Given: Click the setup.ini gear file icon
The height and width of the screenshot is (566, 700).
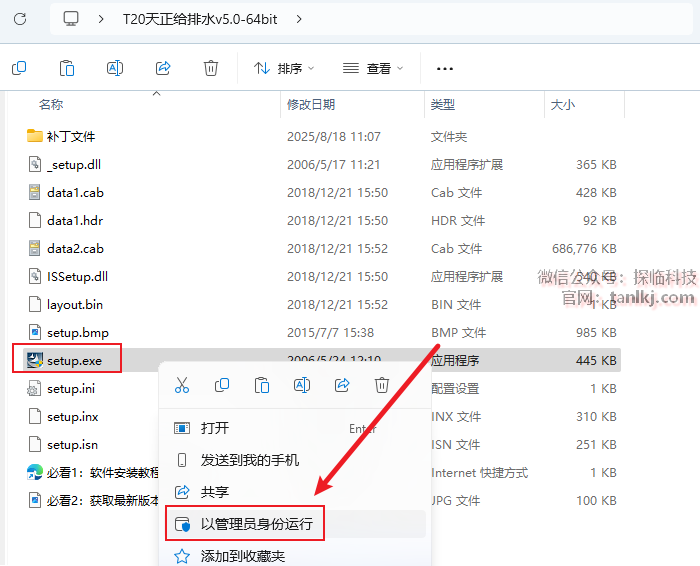Looking at the screenshot, I should point(34,388).
